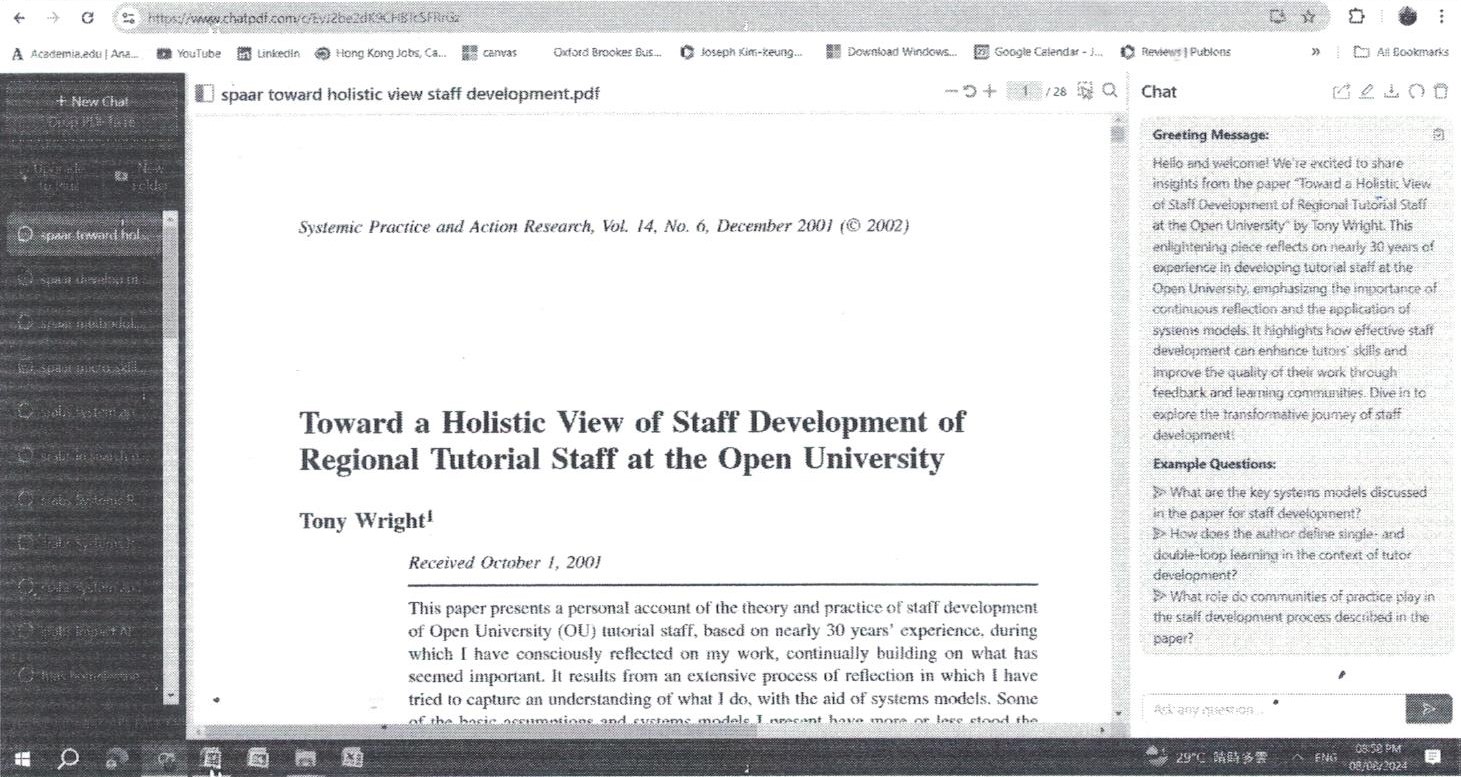Bookmark this page with the star icon
The image size is (1461, 777).
(x=1308, y=17)
